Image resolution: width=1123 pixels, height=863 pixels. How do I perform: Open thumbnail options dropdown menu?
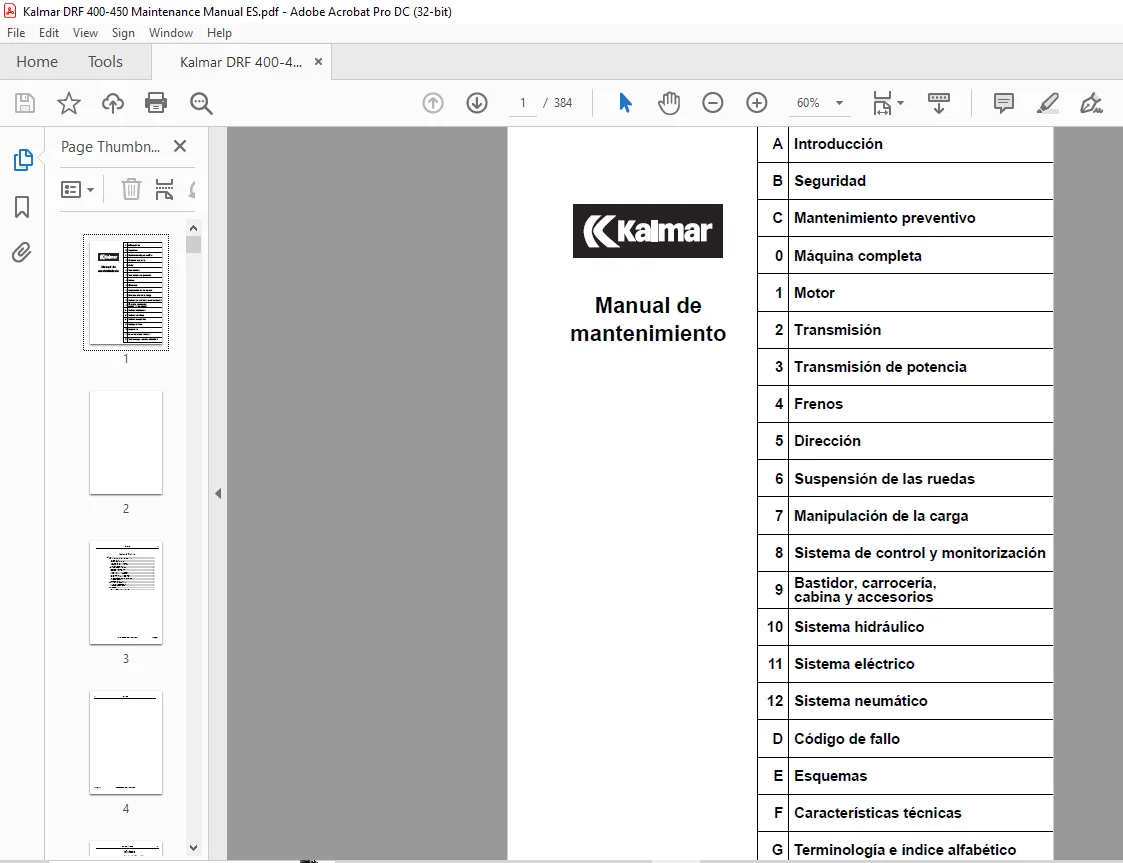pyautogui.click(x=77, y=190)
